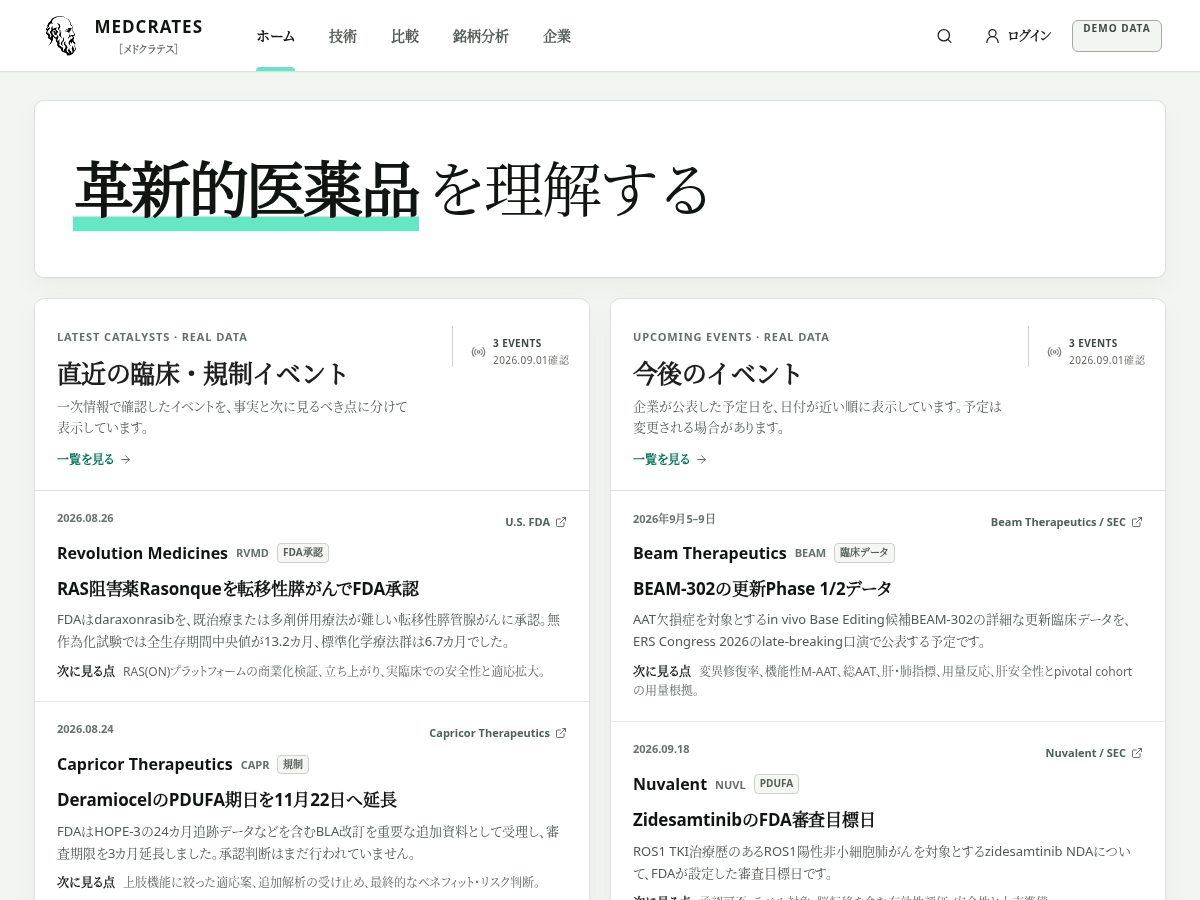Viewport: 1200px width, 900px height.
Task: Click the Medcrates bearded head logo
Action: pos(61,36)
